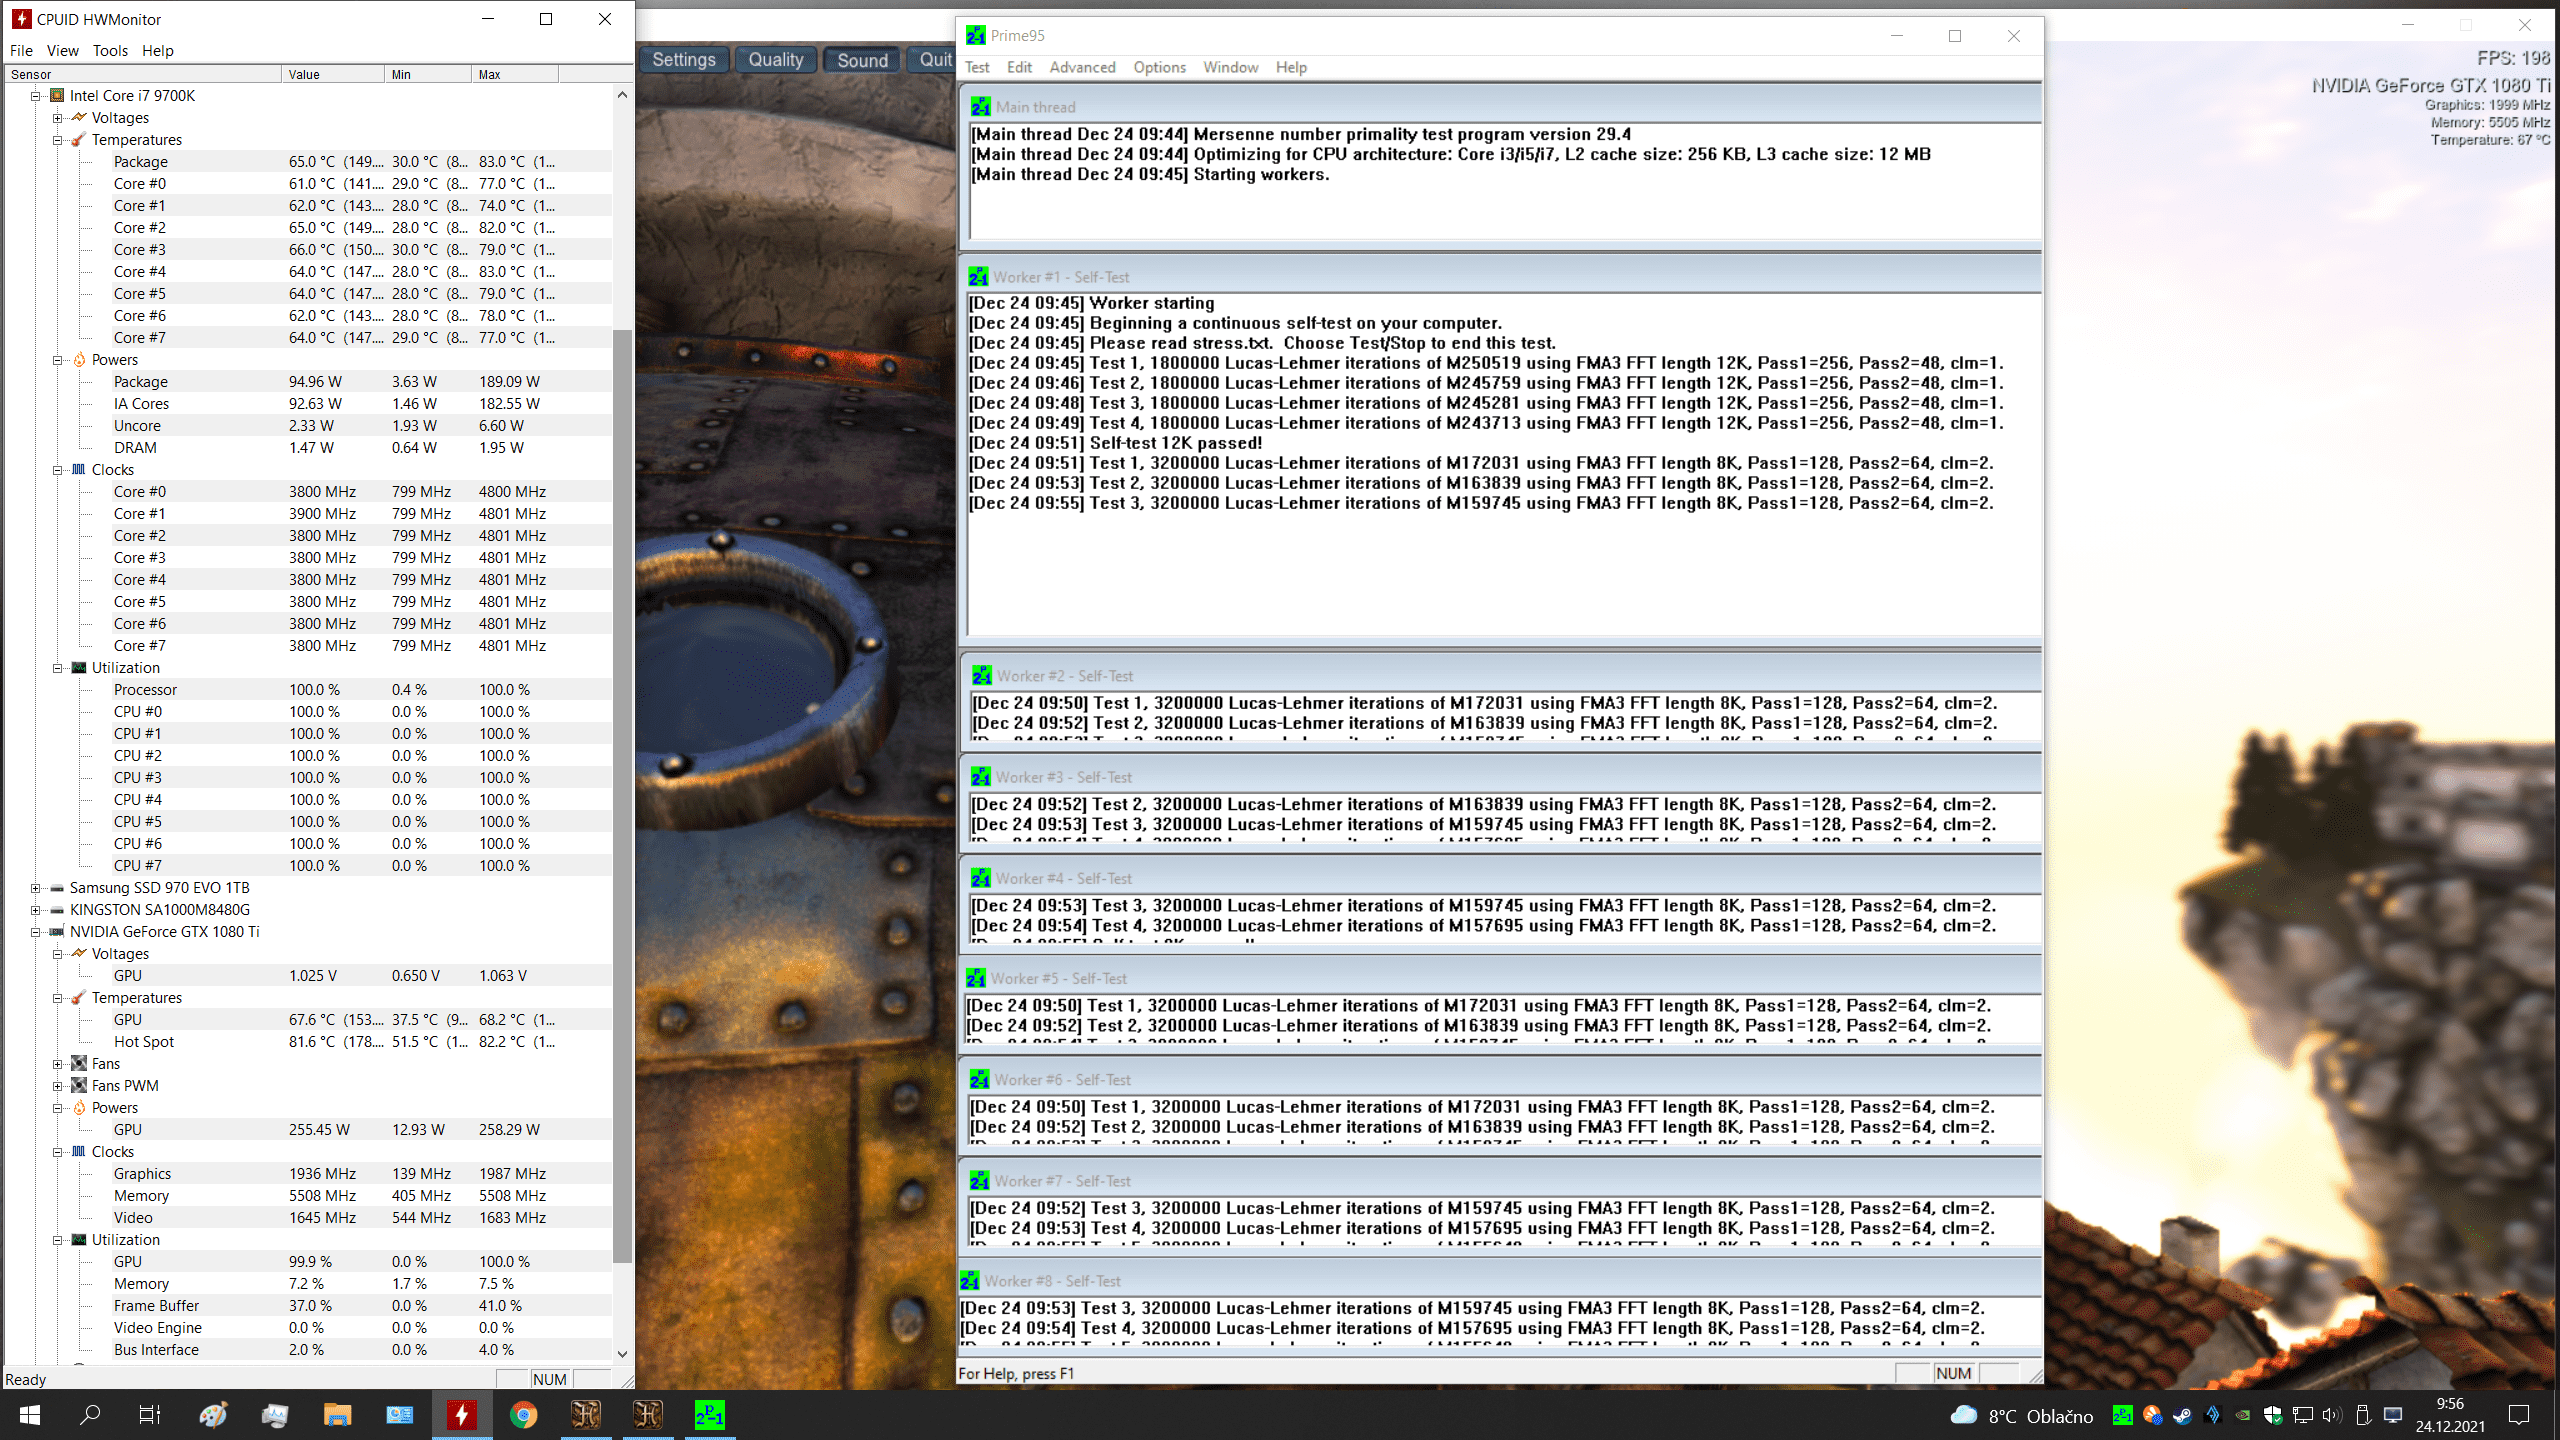The image size is (2560, 1440).
Task: Expand the GPU Fans PWM node
Action: click(x=58, y=1086)
